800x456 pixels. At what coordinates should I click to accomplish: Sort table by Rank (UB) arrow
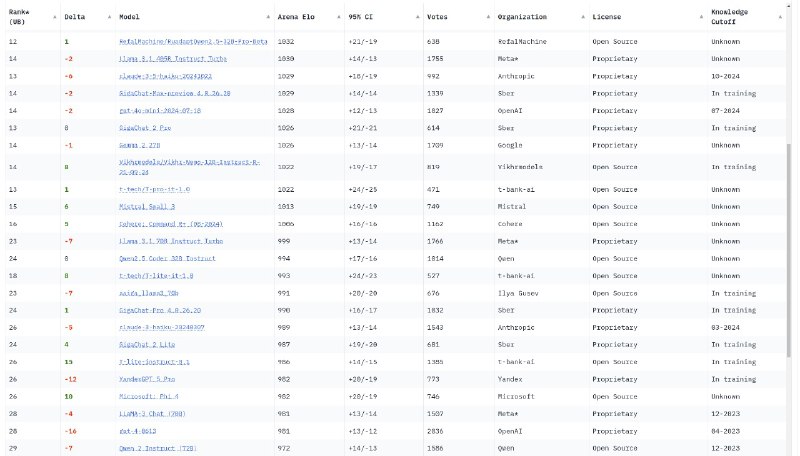(55, 17)
